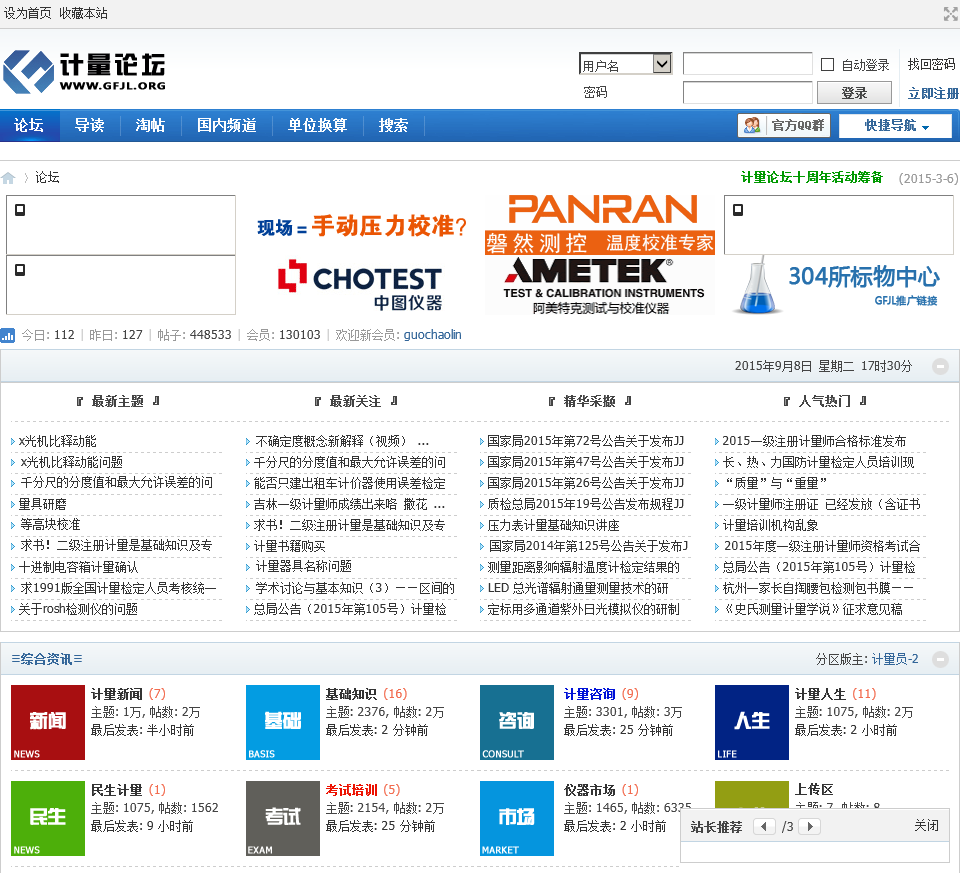Open the 基础知识 forum link
The width and height of the screenshot is (960, 873).
(351, 694)
